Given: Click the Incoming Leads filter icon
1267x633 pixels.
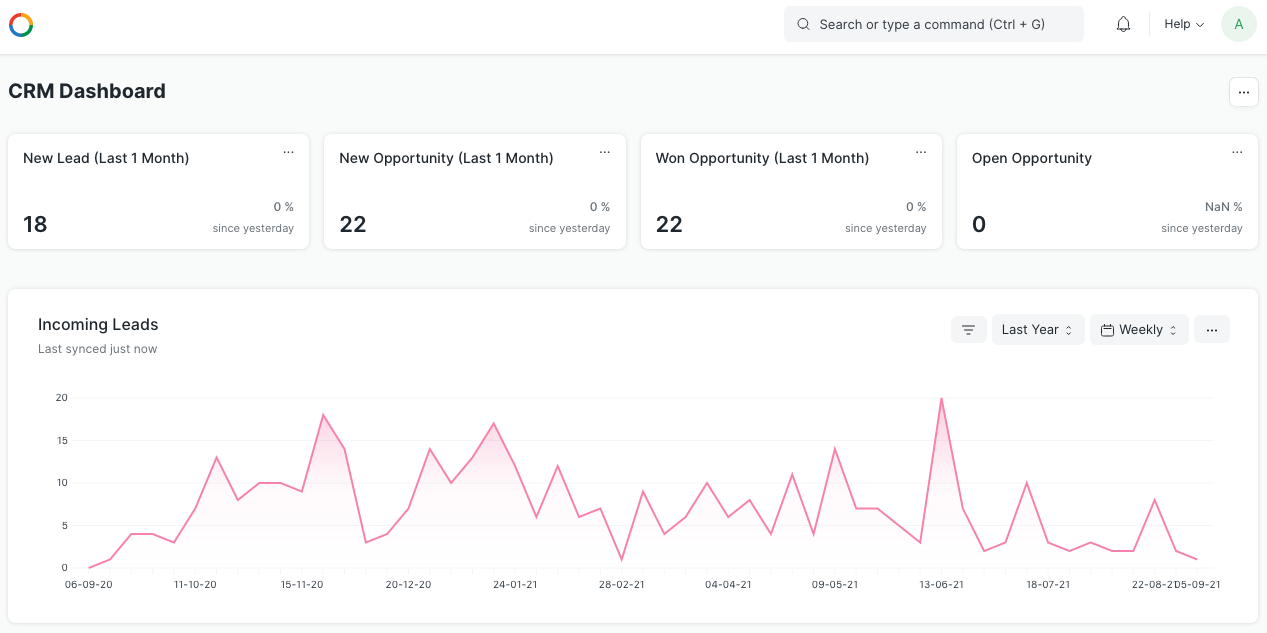Looking at the screenshot, I should pos(968,330).
